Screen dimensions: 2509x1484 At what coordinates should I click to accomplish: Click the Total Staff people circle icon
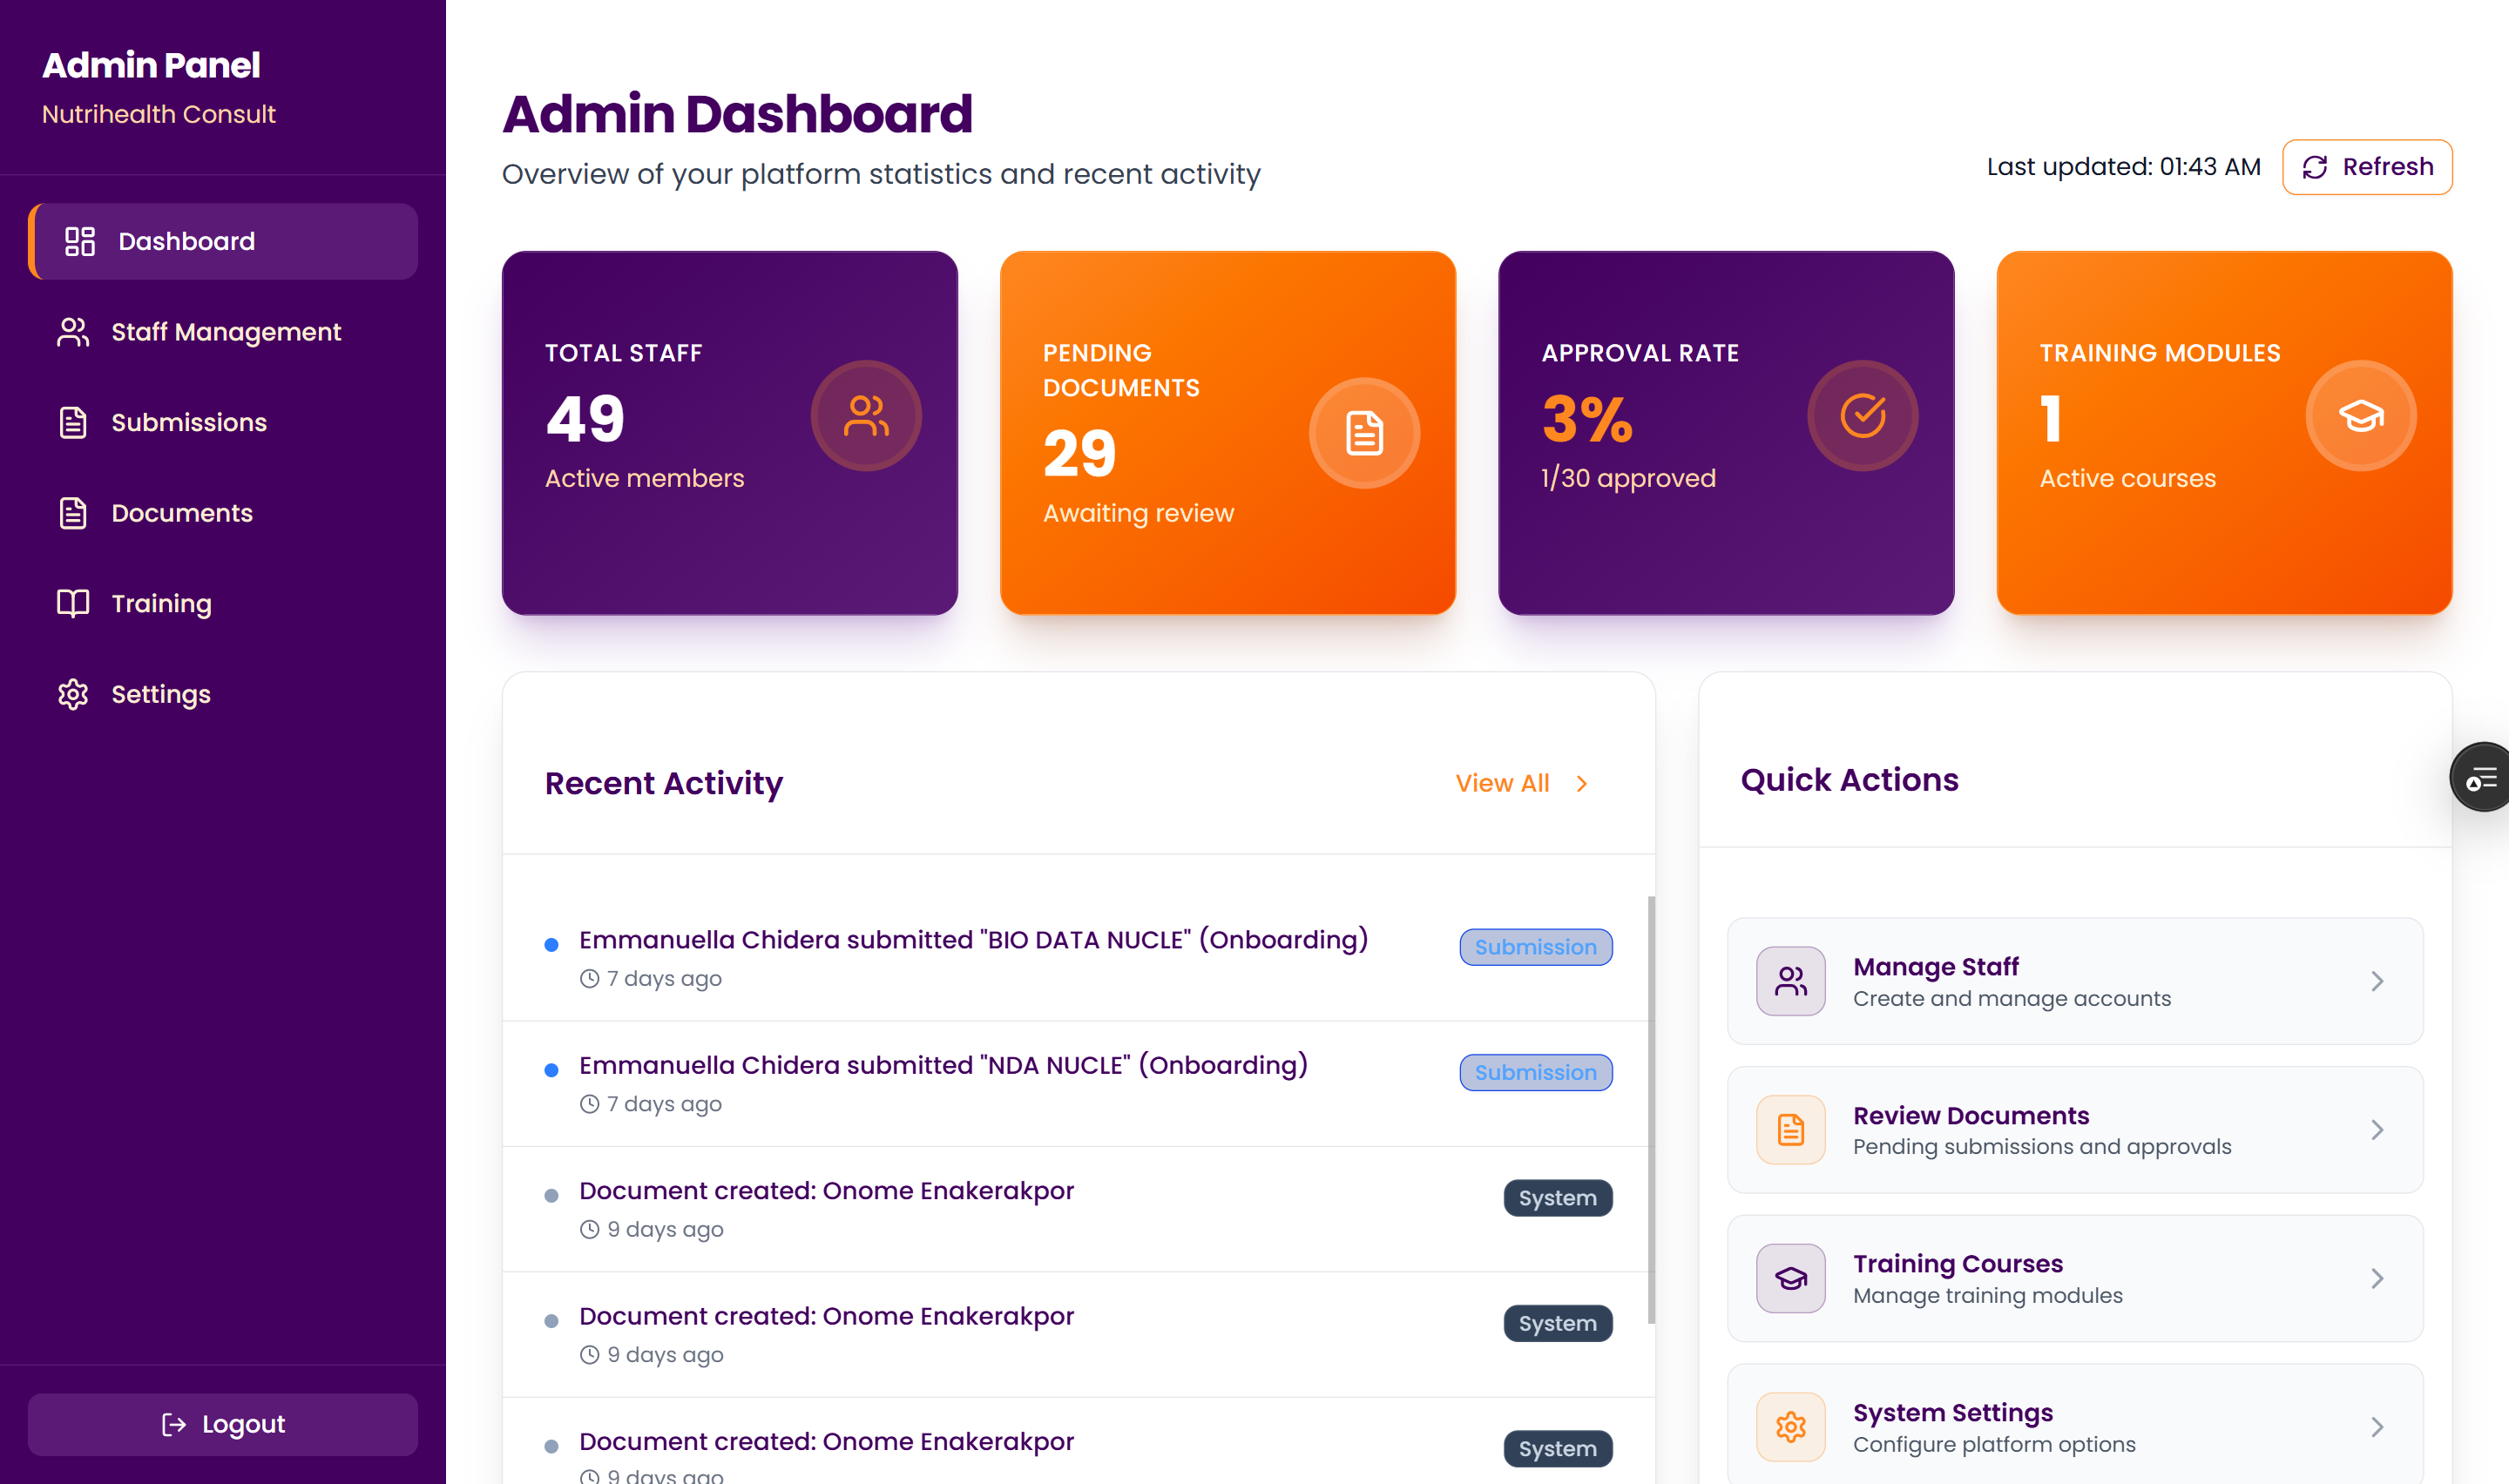tap(866, 415)
